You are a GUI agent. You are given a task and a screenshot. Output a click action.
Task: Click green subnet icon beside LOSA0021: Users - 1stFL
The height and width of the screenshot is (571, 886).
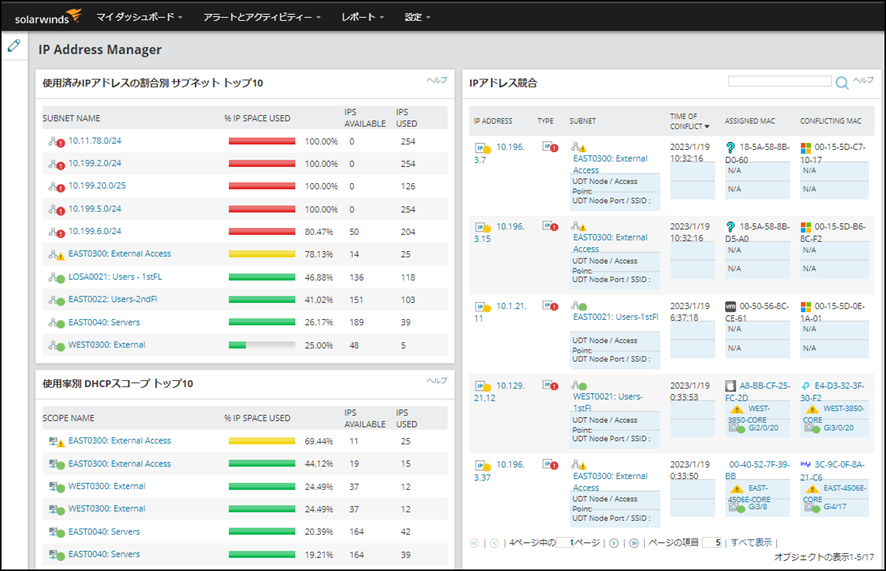(56, 277)
